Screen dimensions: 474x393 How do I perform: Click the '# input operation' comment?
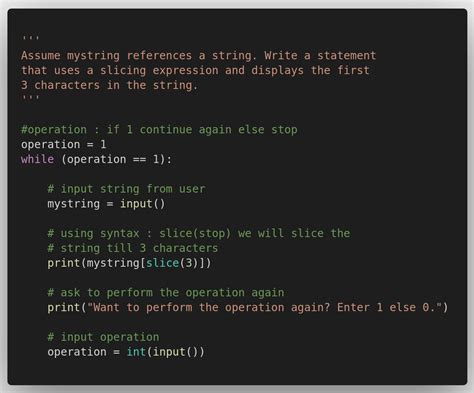pyautogui.click(x=103, y=337)
